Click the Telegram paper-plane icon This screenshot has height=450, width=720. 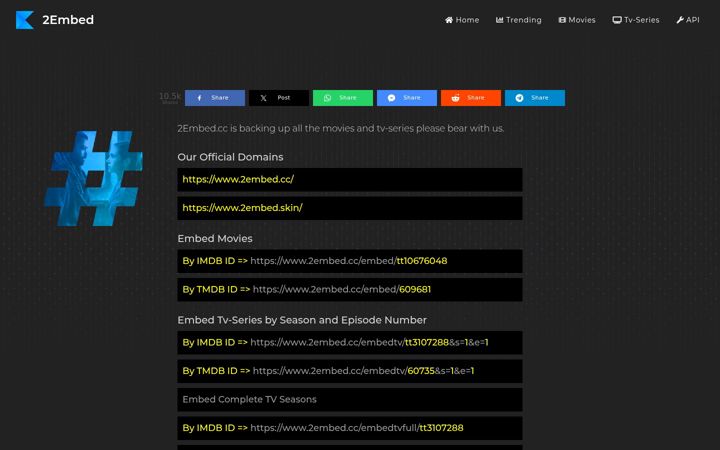click(519, 98)
